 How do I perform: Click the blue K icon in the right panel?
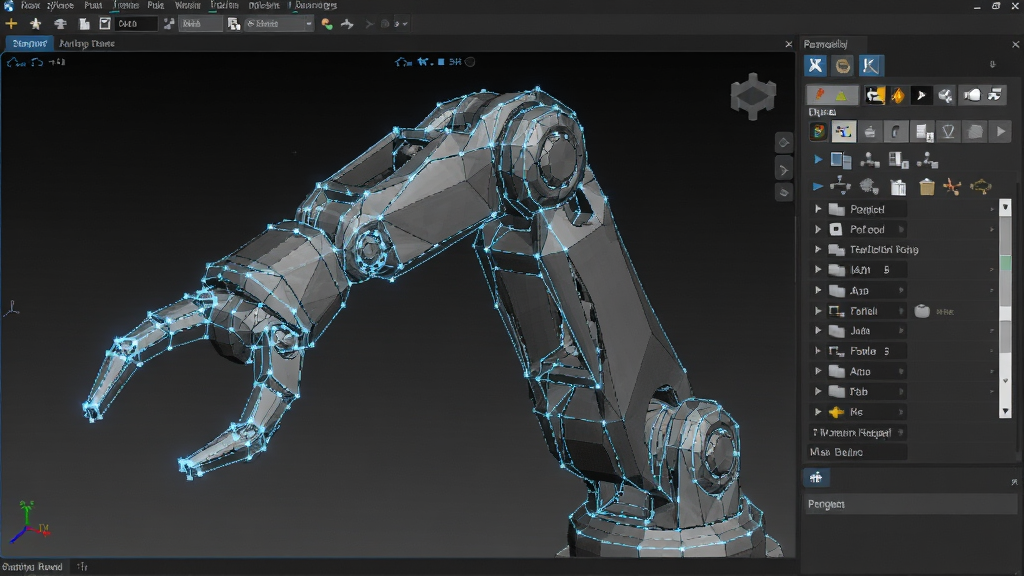(871, 65)
